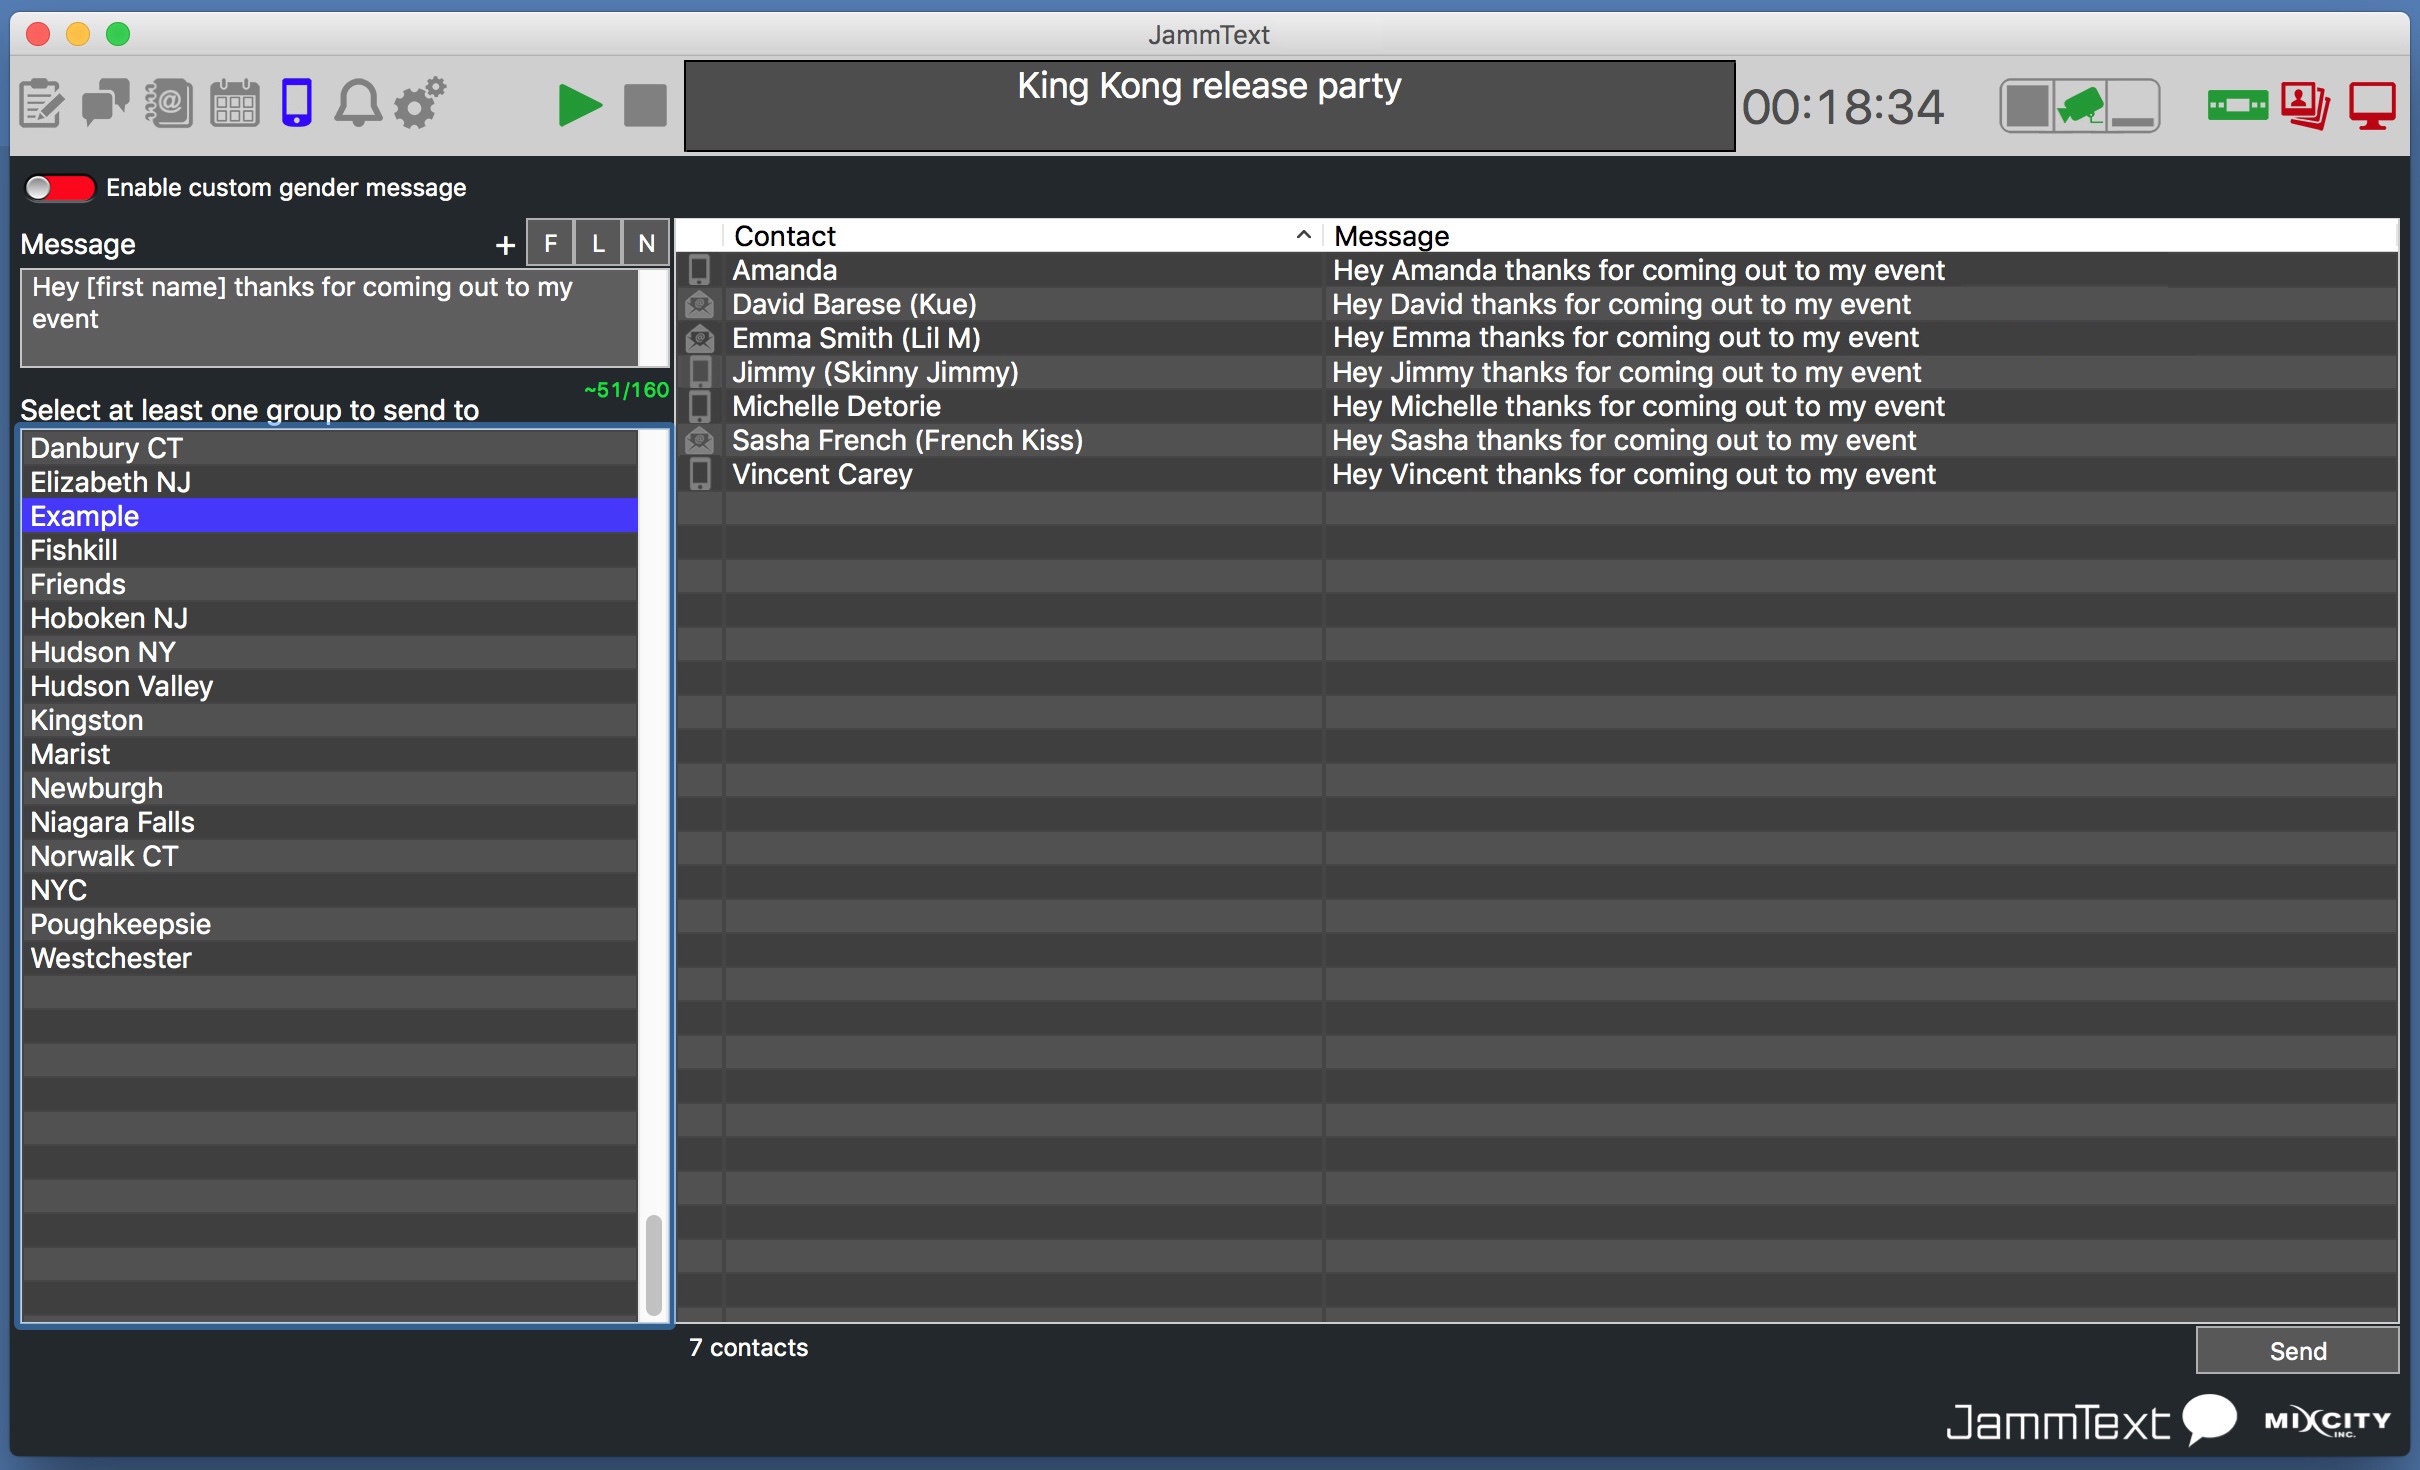Screen dimensions: 2420x1470
Task: Open the clipboard notes editor icon
Action: pyautogui.click(x=41, y=104)
